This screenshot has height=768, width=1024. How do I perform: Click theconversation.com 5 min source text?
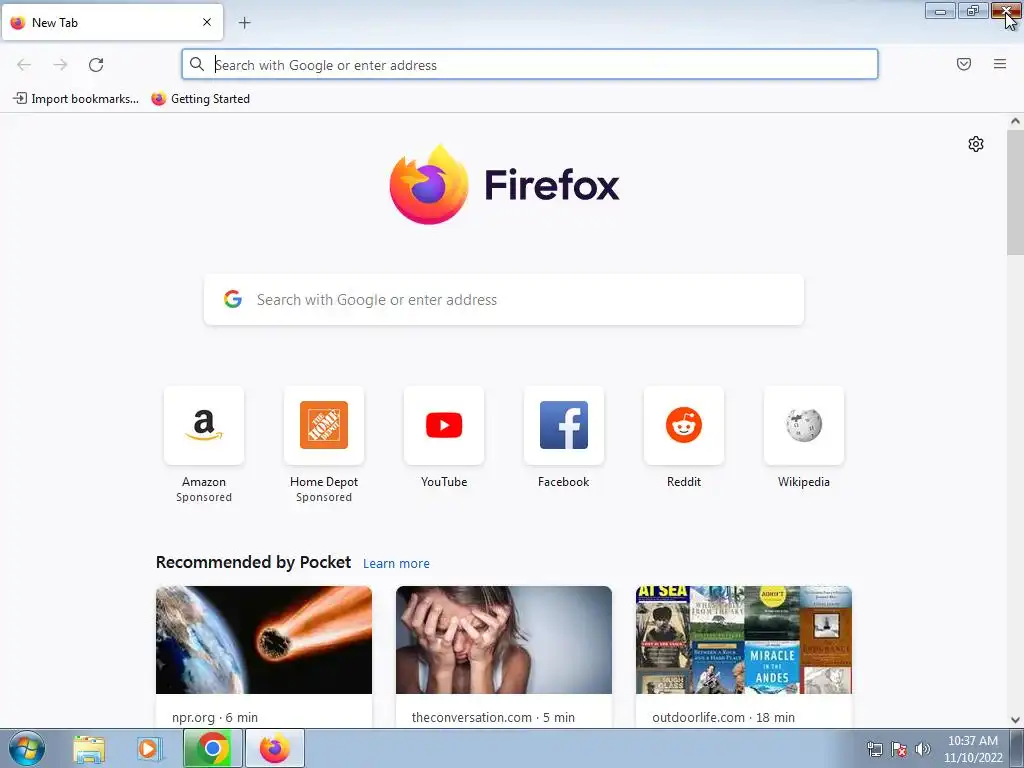[493, 717]
